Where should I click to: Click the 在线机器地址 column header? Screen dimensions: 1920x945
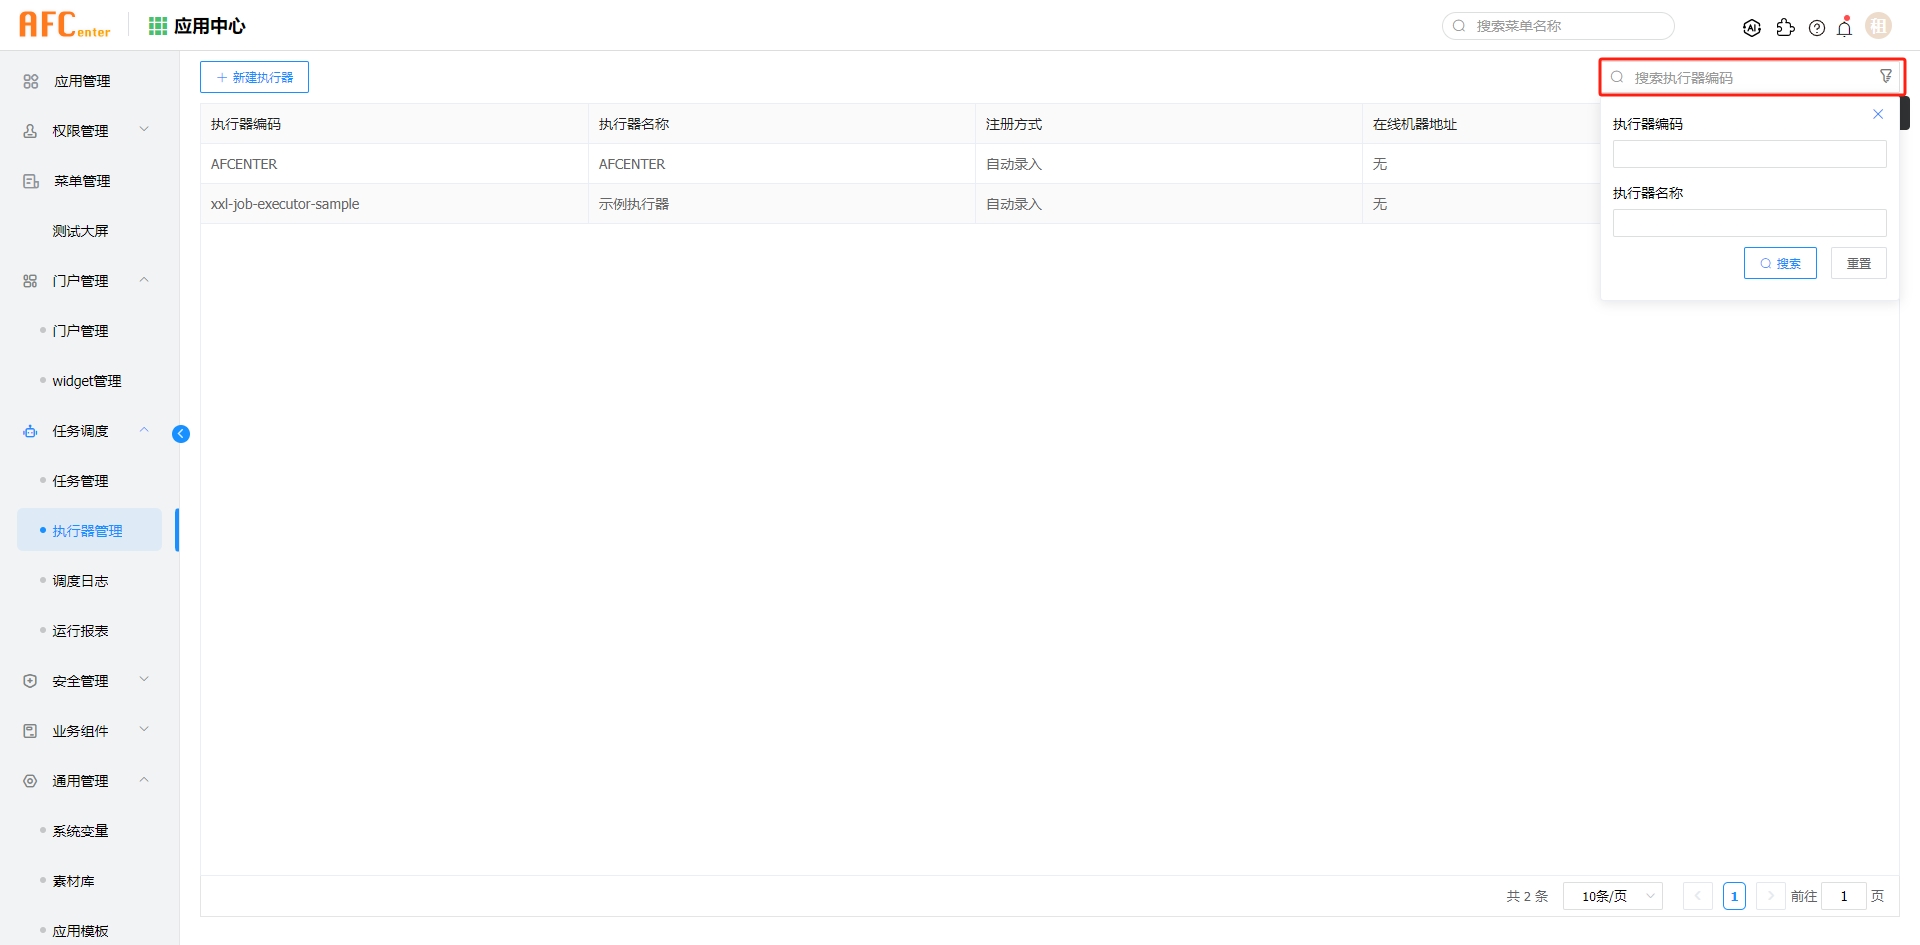click(x=1415, y=124)
